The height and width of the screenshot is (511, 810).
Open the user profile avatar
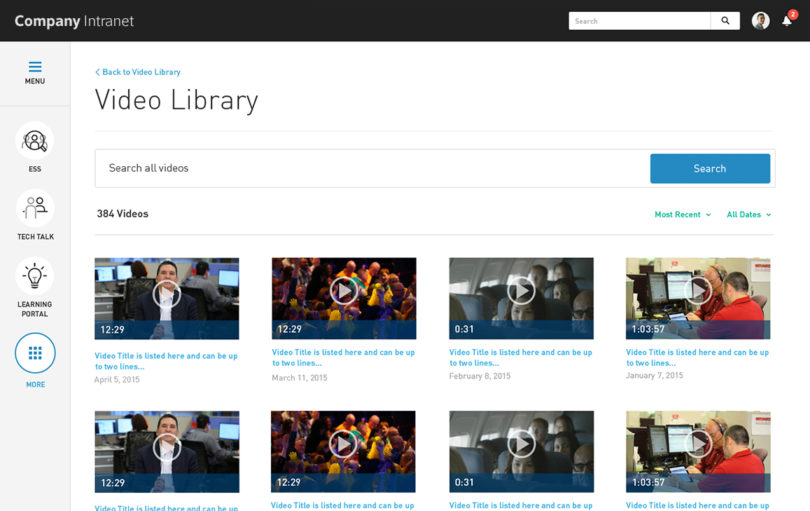(x=760, y=21)
